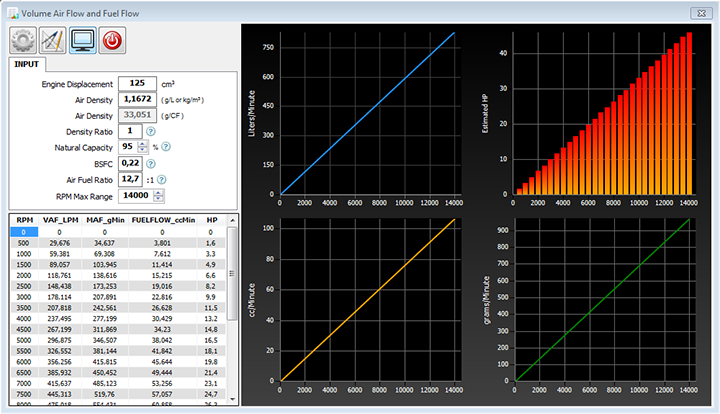Increase Natural Capacity with up arrow
Viewport: 720px width, 414px height.
(x=143, y=144)
